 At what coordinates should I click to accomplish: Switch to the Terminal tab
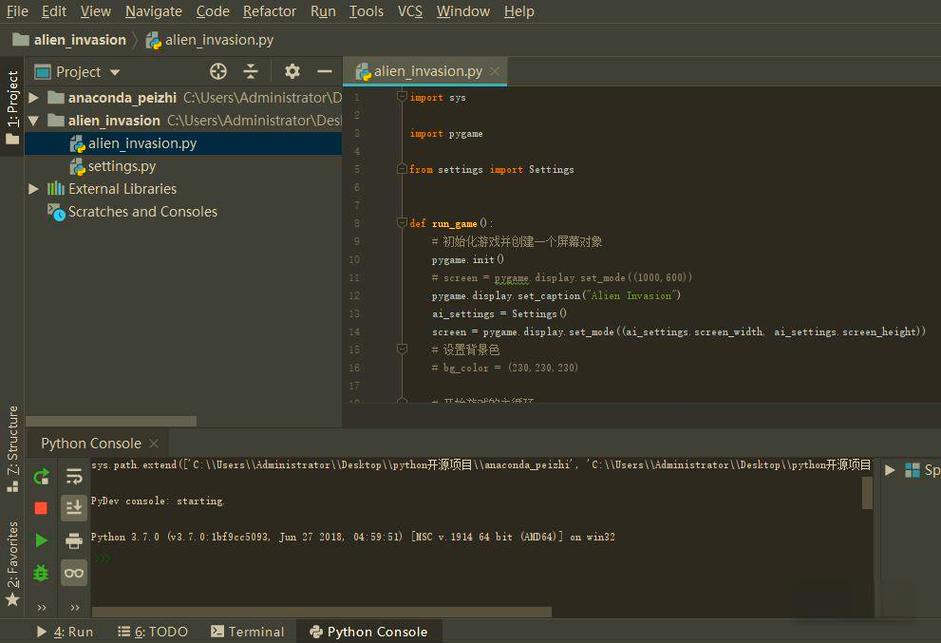coord(247,631)
